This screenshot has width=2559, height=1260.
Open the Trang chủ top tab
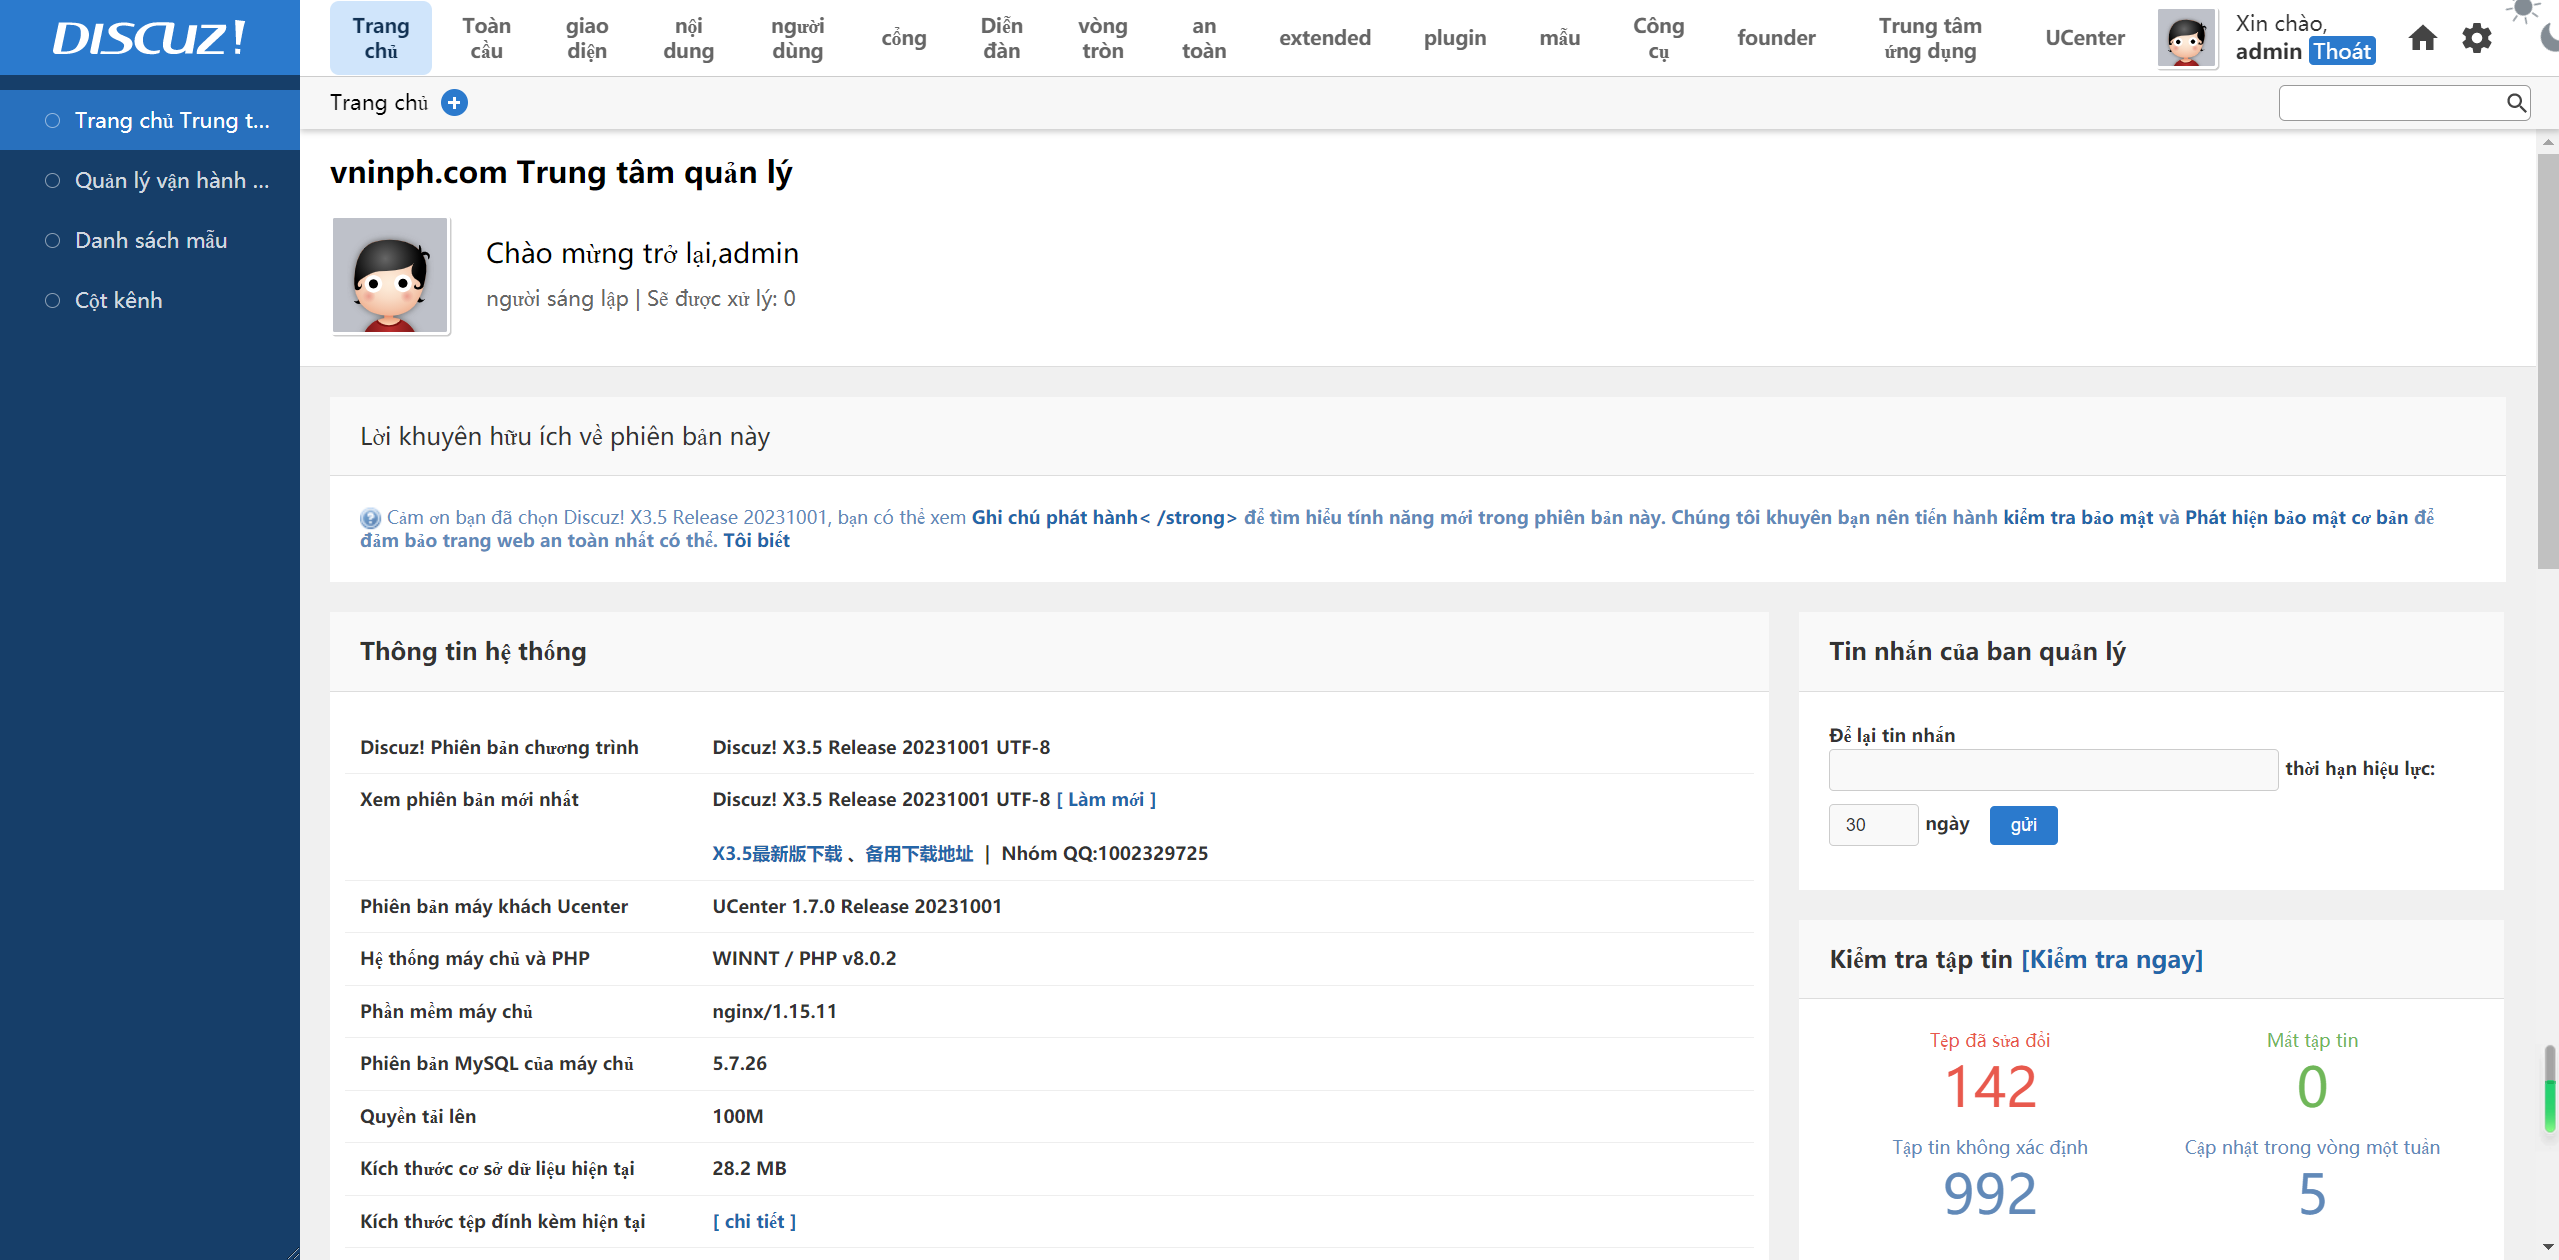click(x=381, y=38)
